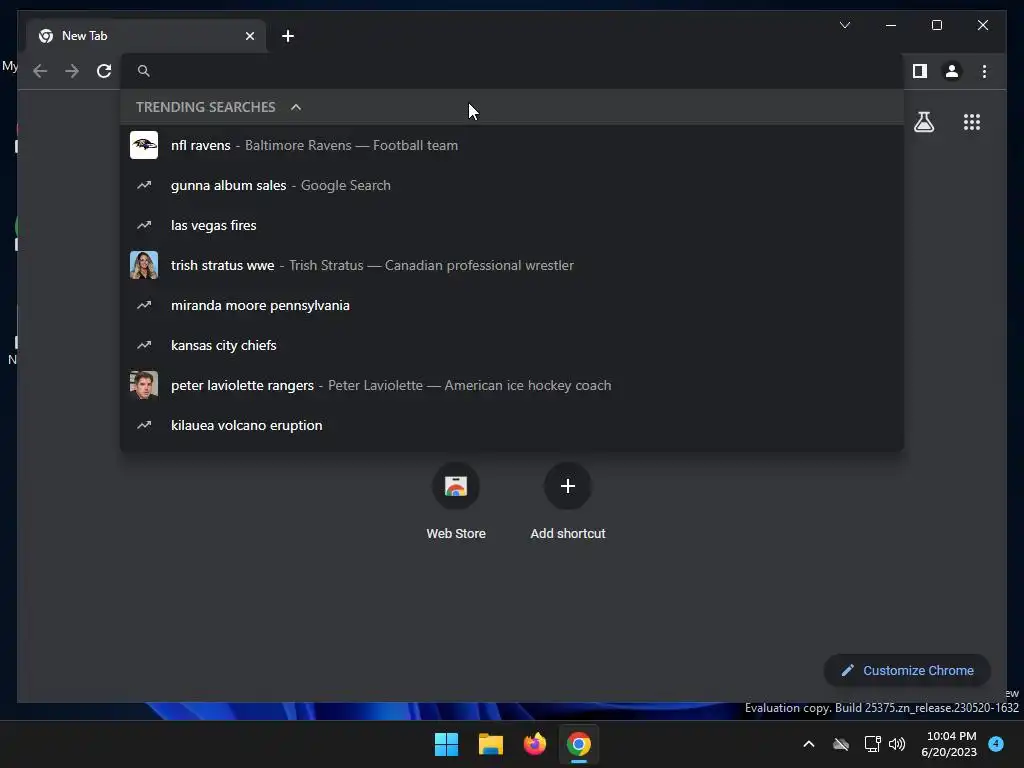This screenshot has width=1024, height=768.
Task: Select the trish stratus wwe suggestion
Action: click(x=512, y=265)
